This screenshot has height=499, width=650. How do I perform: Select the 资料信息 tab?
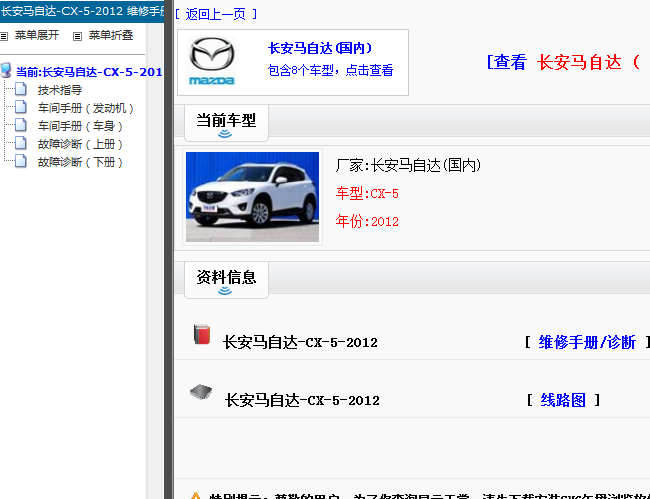[x=226, y=280]
